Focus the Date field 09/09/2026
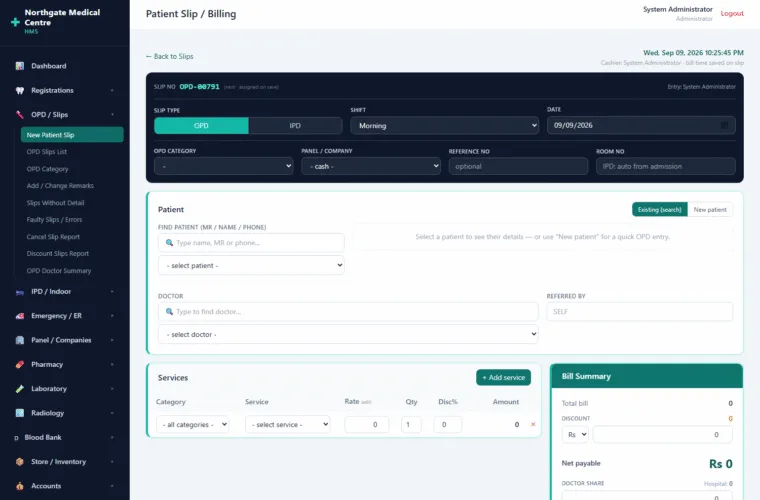 641,125
